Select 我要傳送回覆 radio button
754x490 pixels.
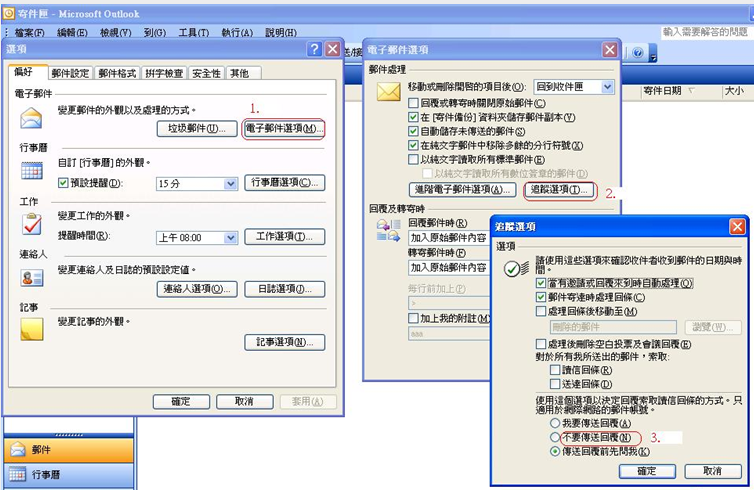coord(555,423)
